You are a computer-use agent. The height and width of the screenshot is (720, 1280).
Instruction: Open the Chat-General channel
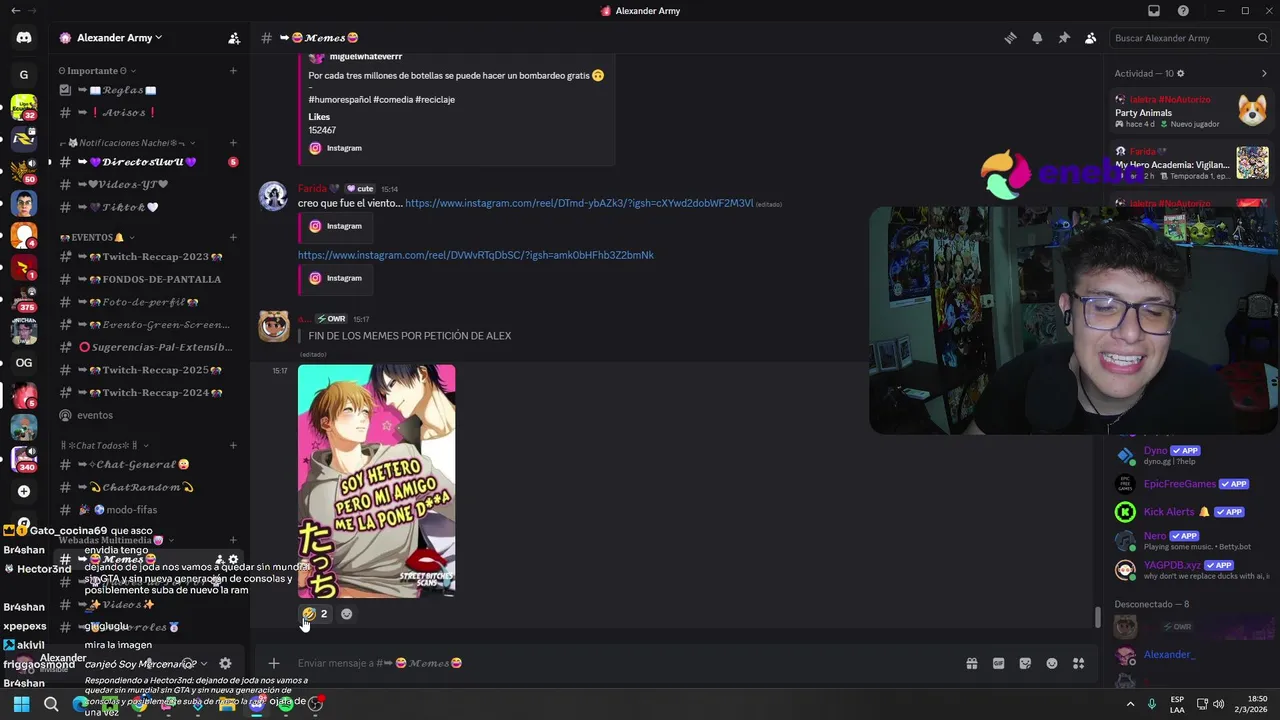point(148,465)
